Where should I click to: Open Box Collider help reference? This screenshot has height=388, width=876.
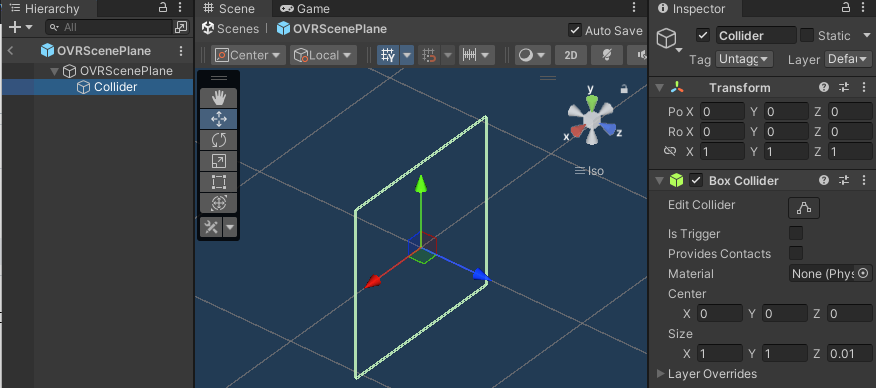click(x=823, y=180)
